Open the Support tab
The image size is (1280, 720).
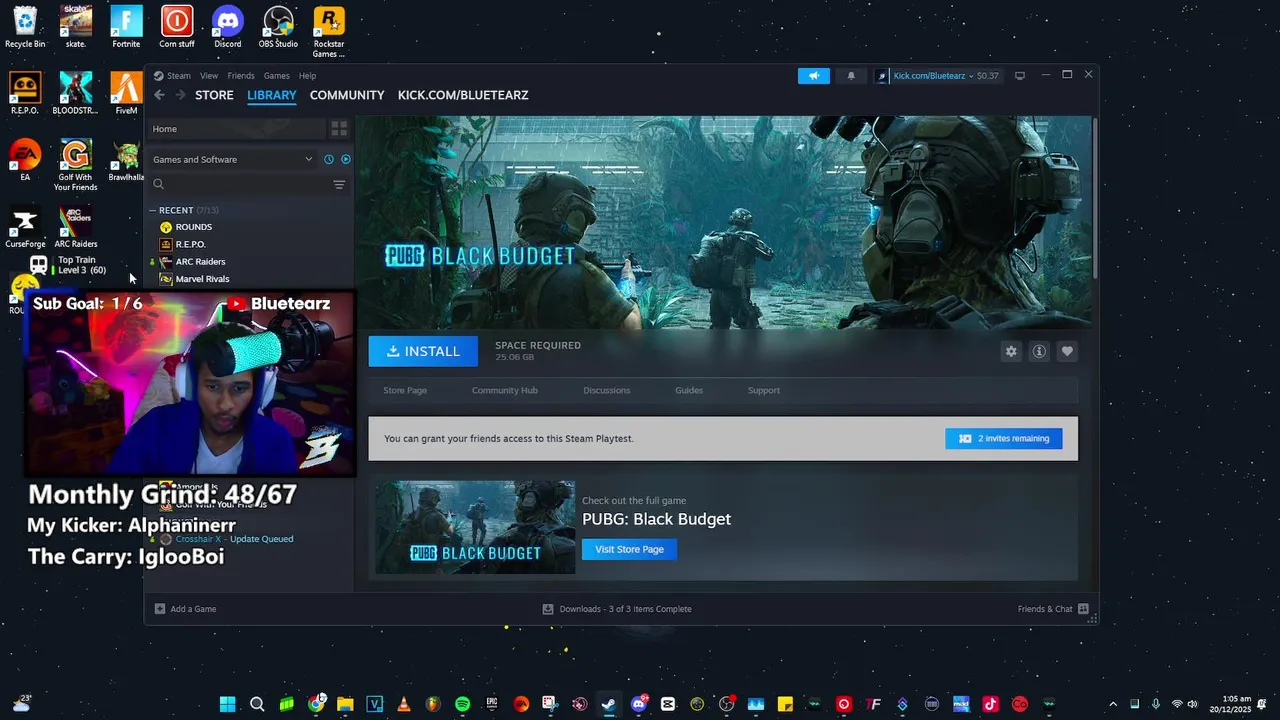coord(764,390)
